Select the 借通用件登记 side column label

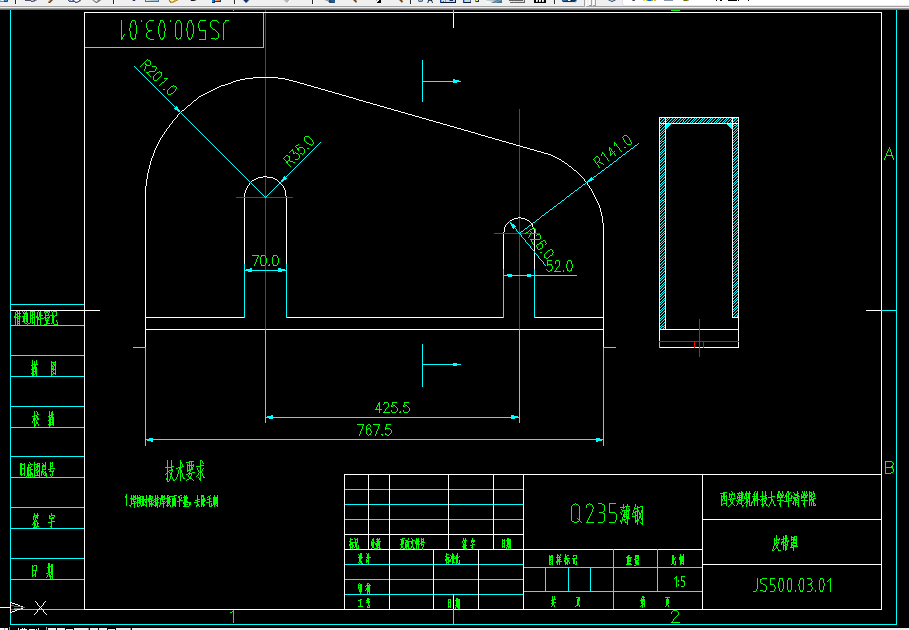(36, 318)
